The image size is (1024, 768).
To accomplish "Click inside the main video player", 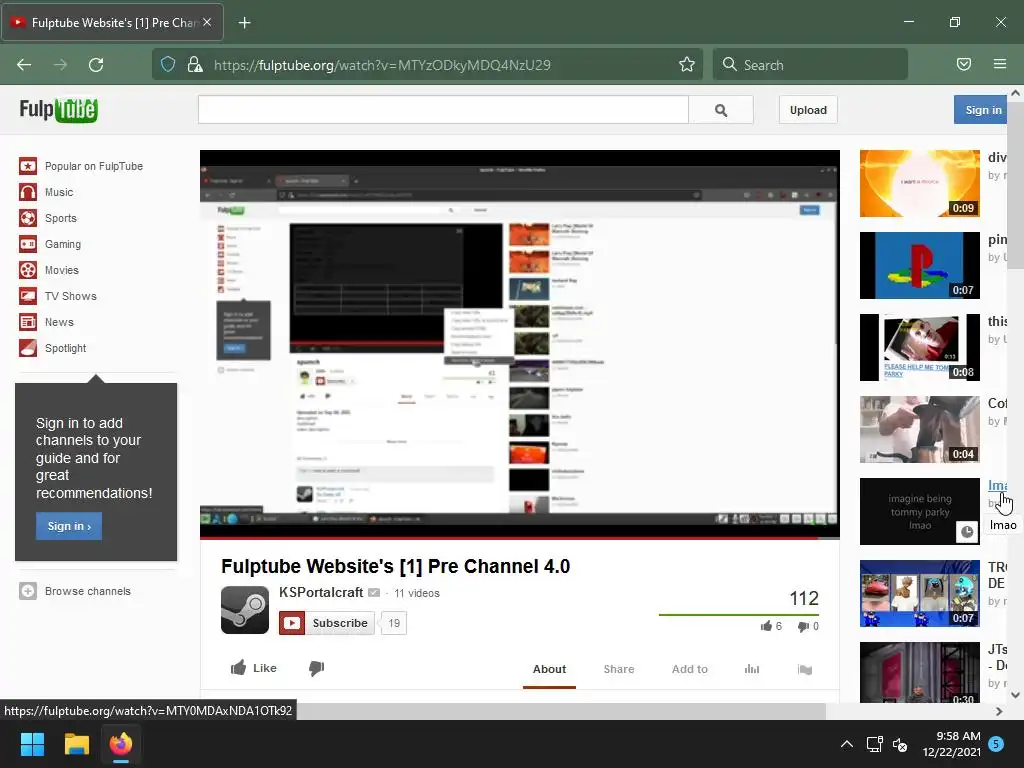I will click(x=520, y=343).
